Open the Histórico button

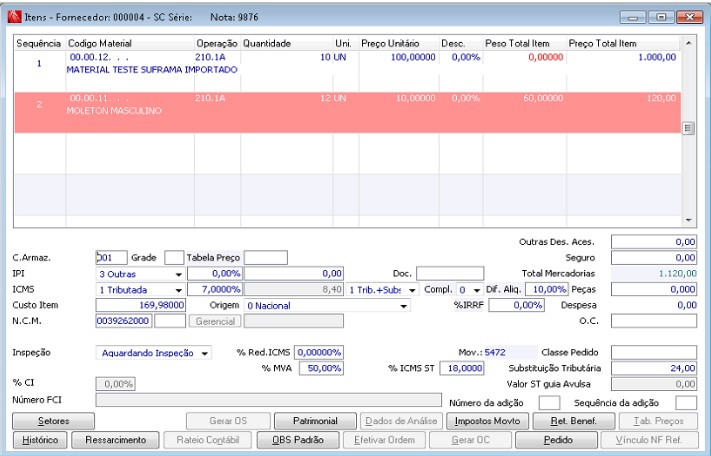[40, 440]
